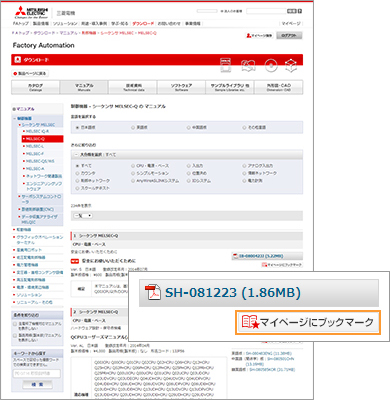Click the red bullet icon of 製品ページに戻る

(15, 73)
